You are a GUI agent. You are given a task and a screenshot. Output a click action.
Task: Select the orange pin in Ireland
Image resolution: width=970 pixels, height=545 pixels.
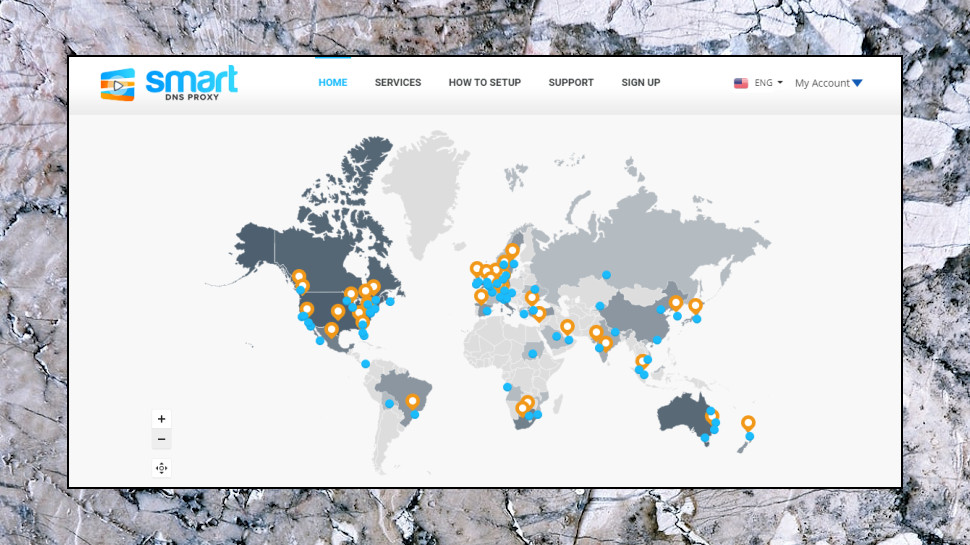[476, 269]
